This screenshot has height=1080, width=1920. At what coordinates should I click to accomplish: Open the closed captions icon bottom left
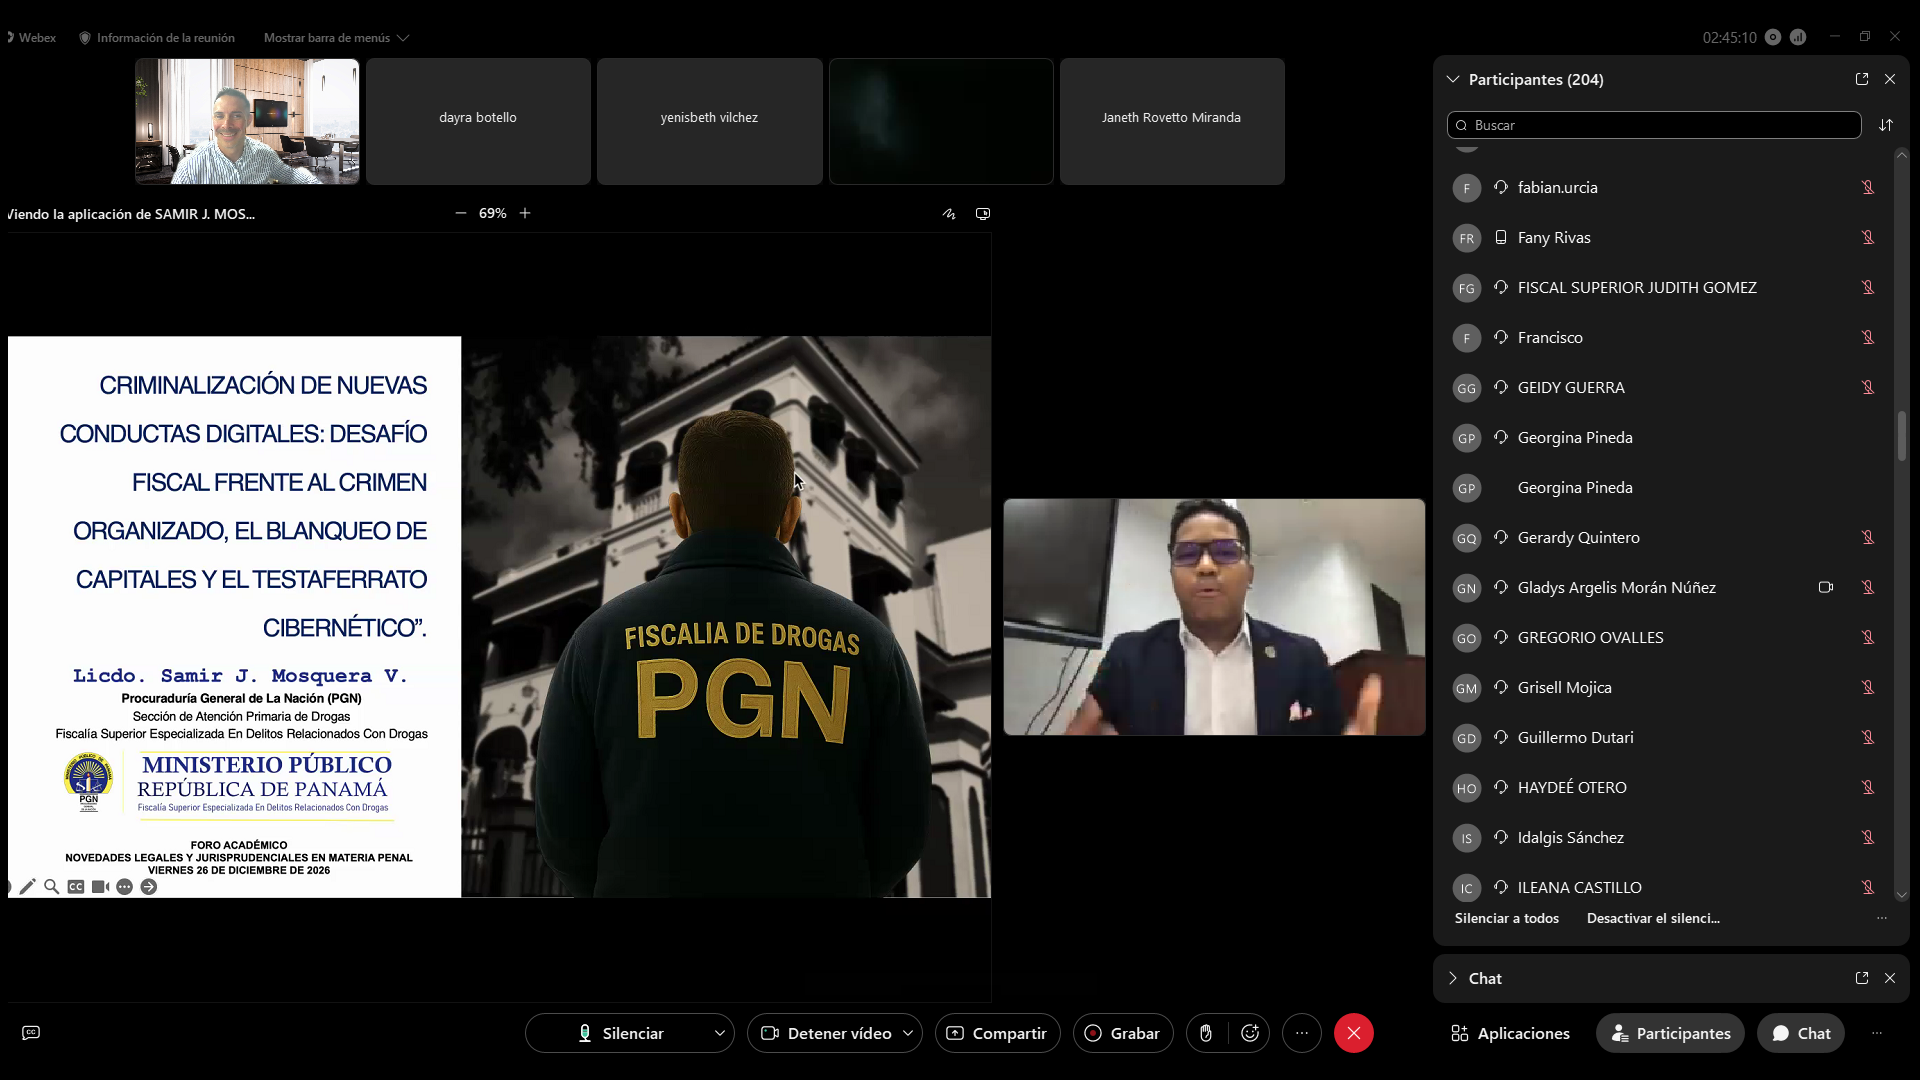pos(31,1033)
